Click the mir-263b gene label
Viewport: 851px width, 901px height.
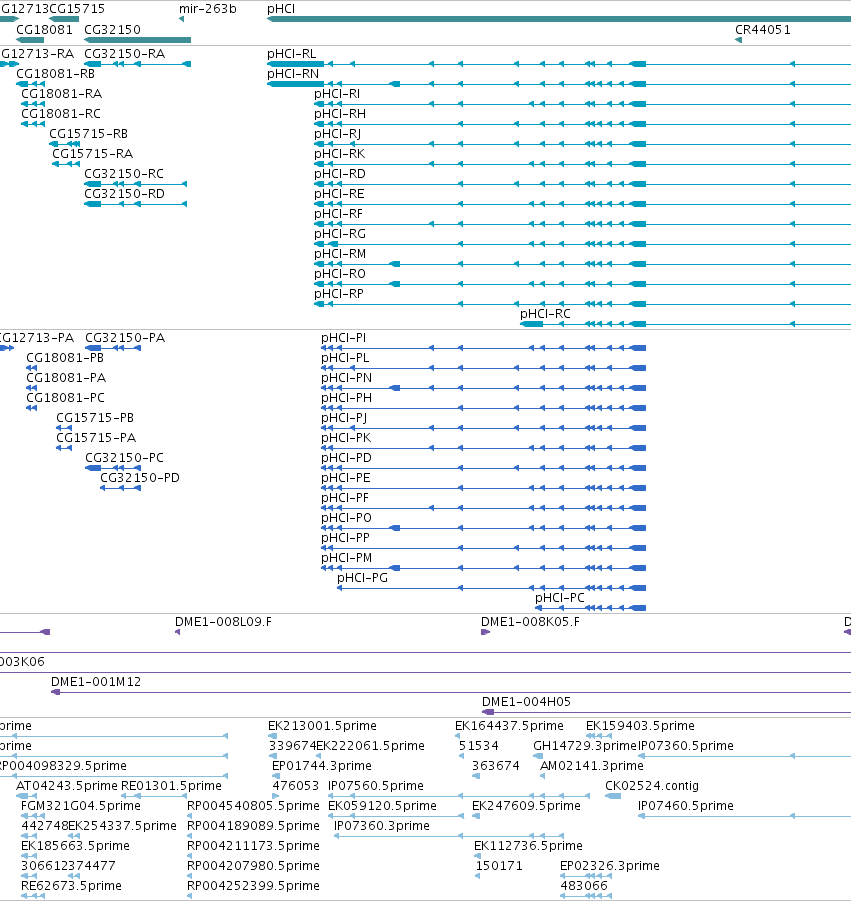tap(207, 9)
